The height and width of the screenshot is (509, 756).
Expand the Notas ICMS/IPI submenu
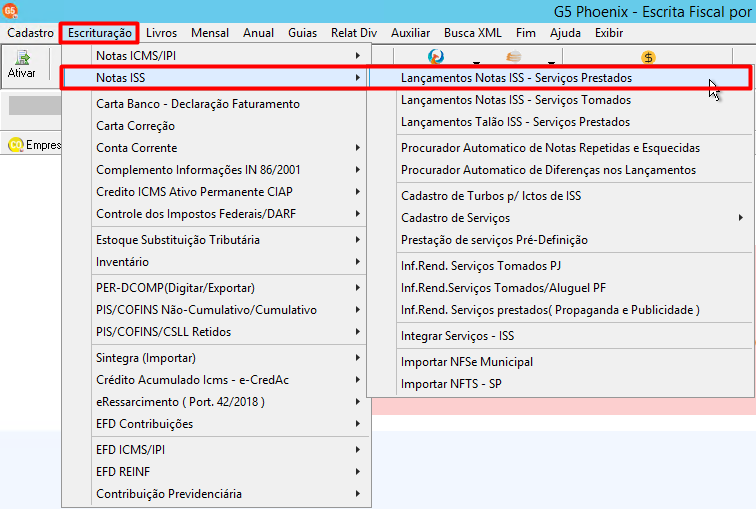pos(215,56)
